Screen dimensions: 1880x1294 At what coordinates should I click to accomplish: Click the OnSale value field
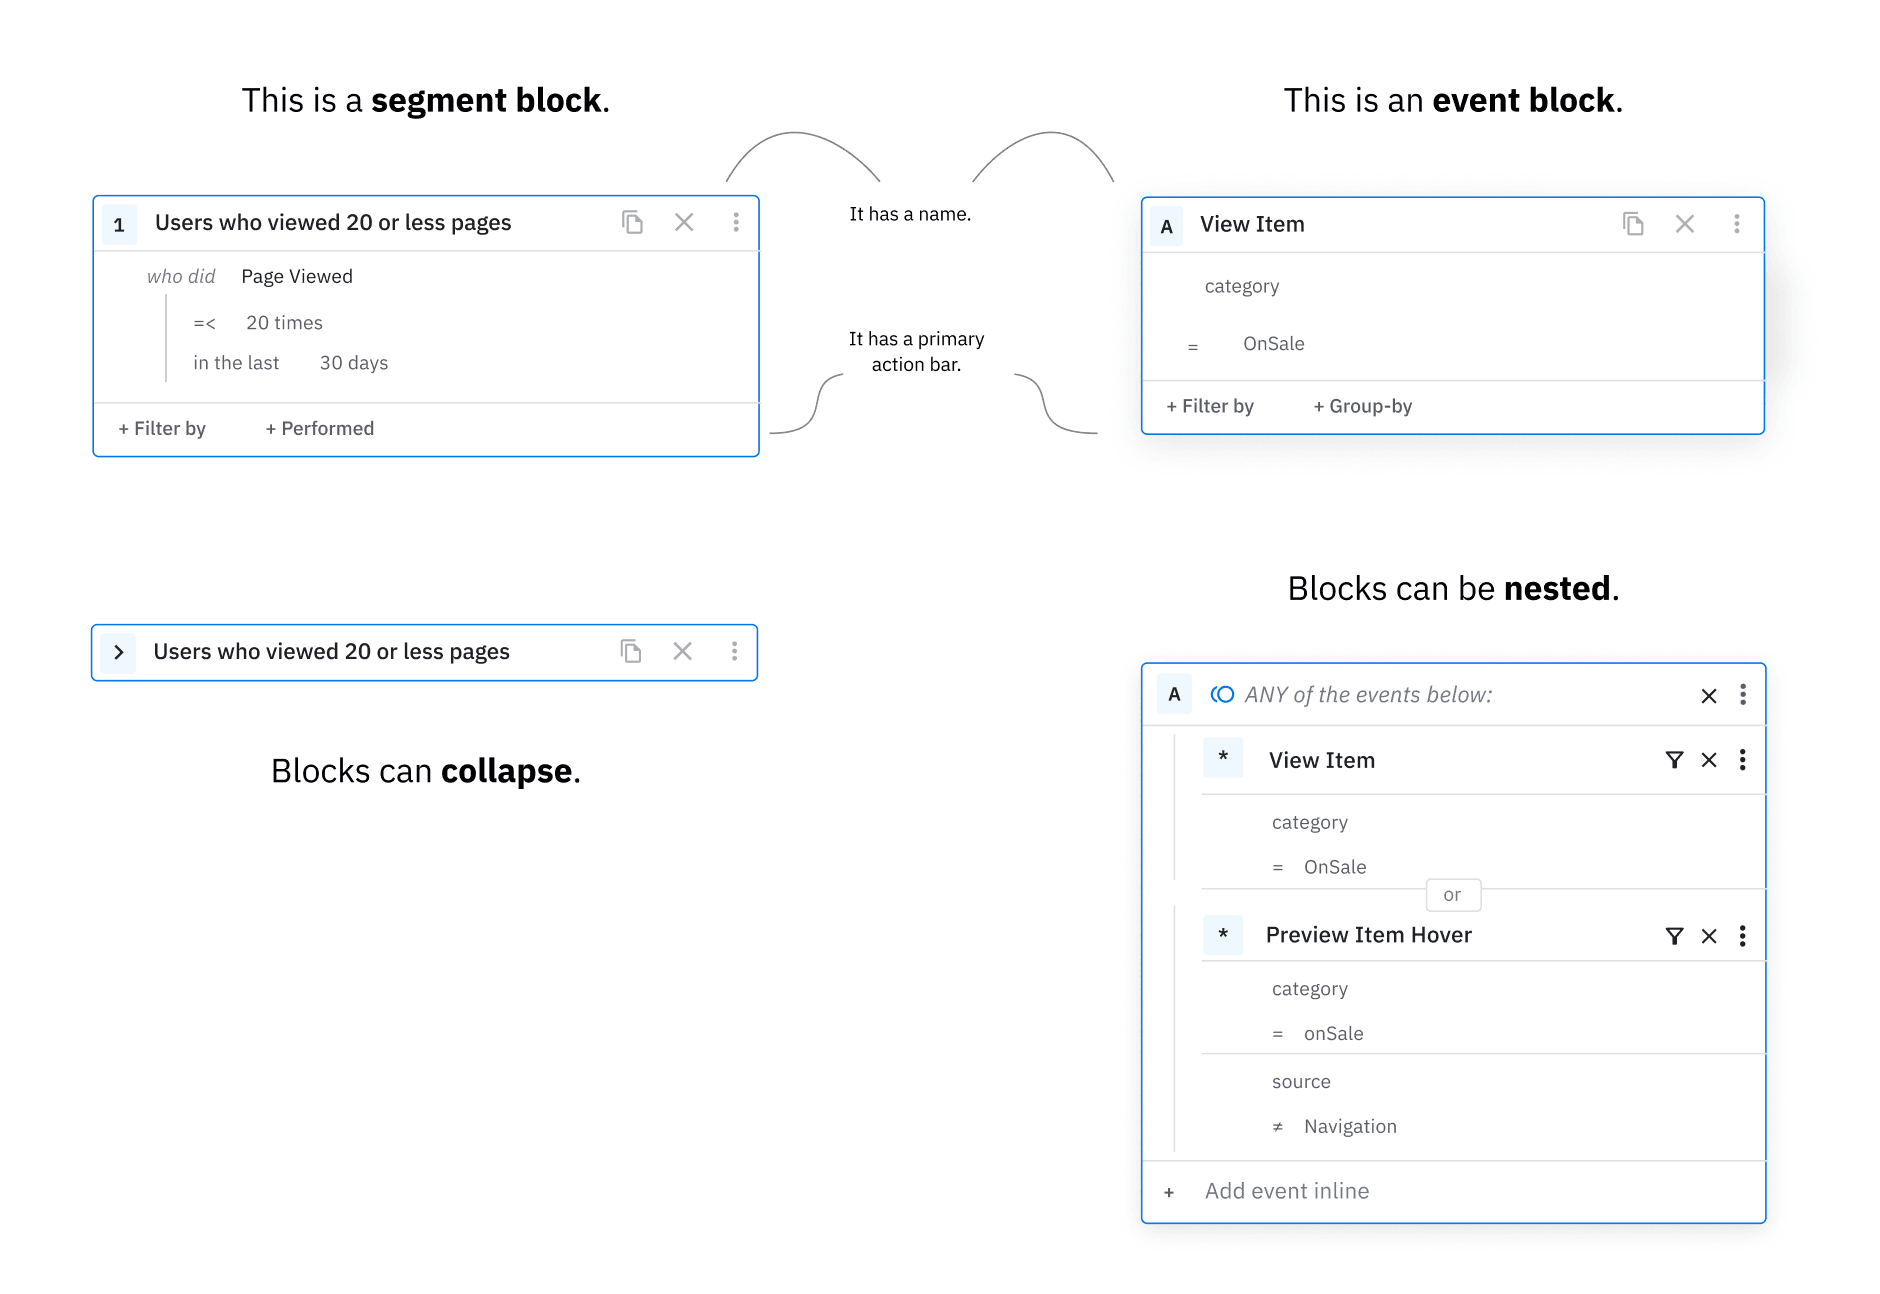[1273, 343]
